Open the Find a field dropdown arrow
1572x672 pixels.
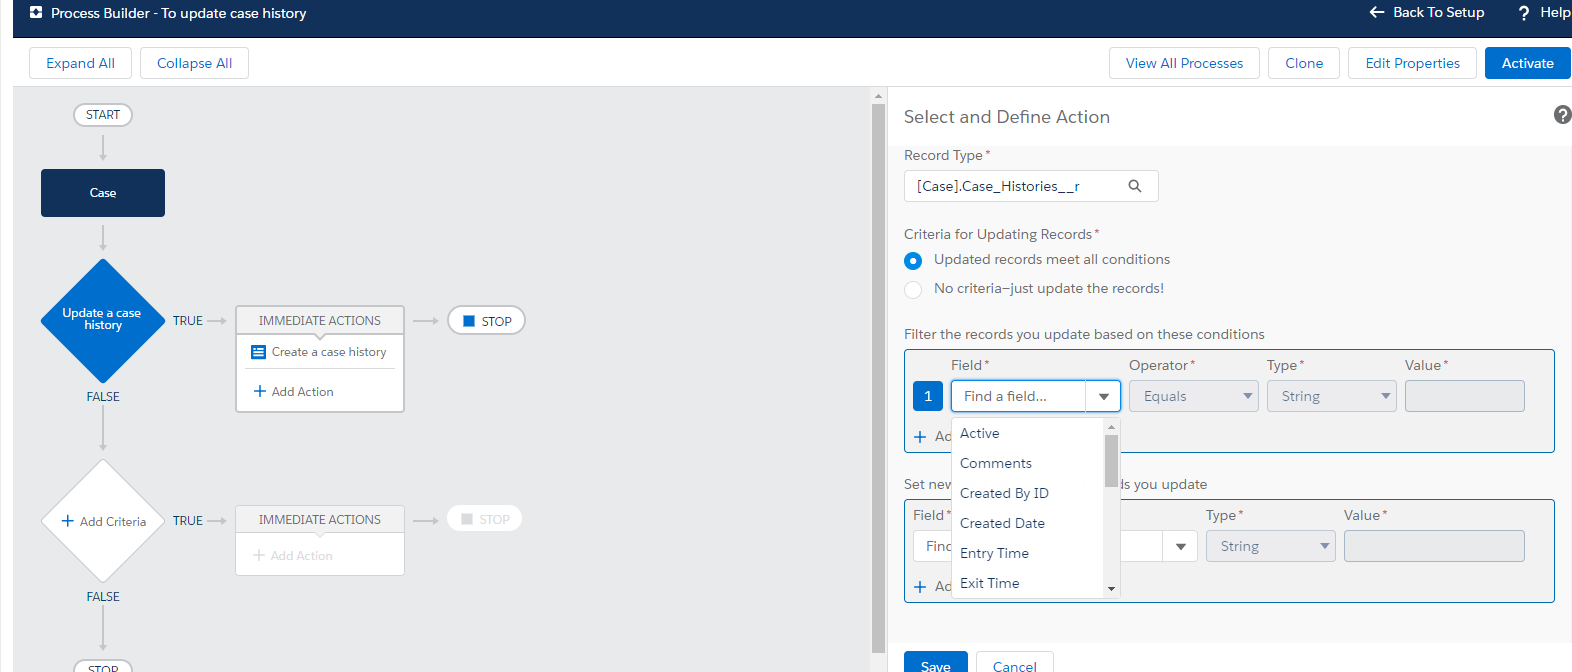click(1103, 397)
